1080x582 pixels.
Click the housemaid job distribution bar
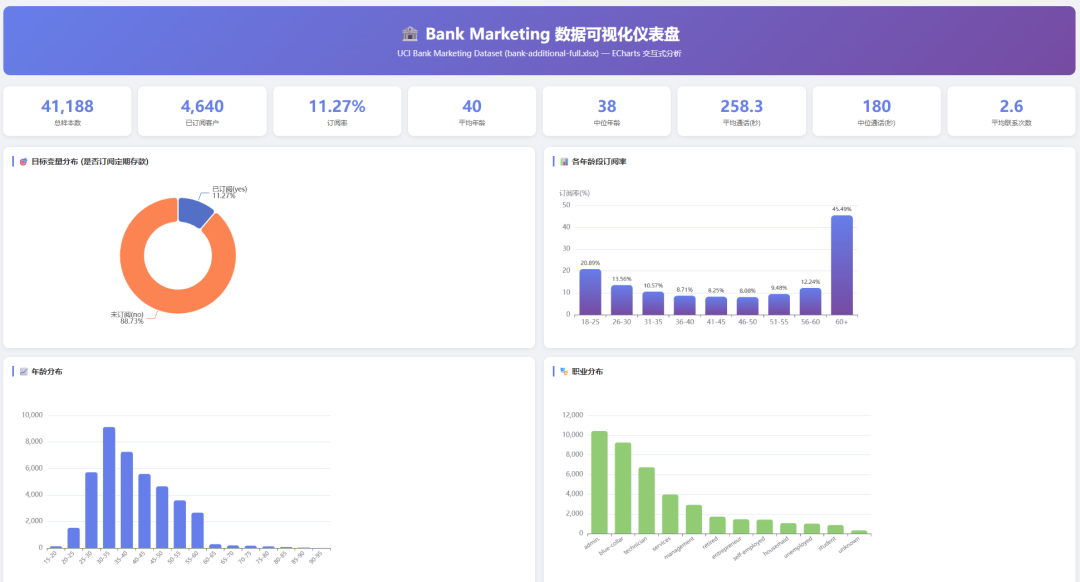(x=789, y=528)
